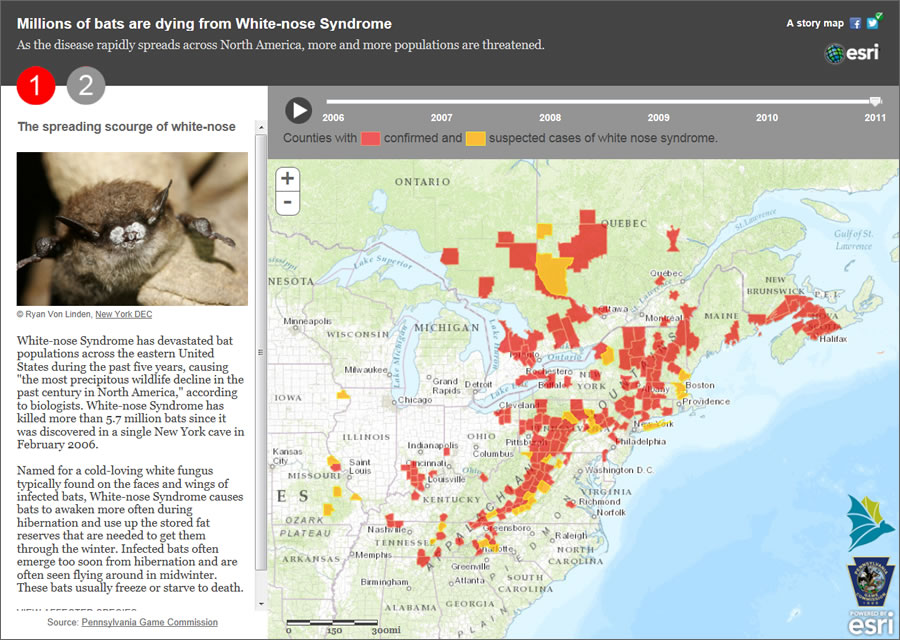The width and height of the screenshot is (900, 640).
Task: Open the blue-green bird logo
Action: tap(871, 522)
